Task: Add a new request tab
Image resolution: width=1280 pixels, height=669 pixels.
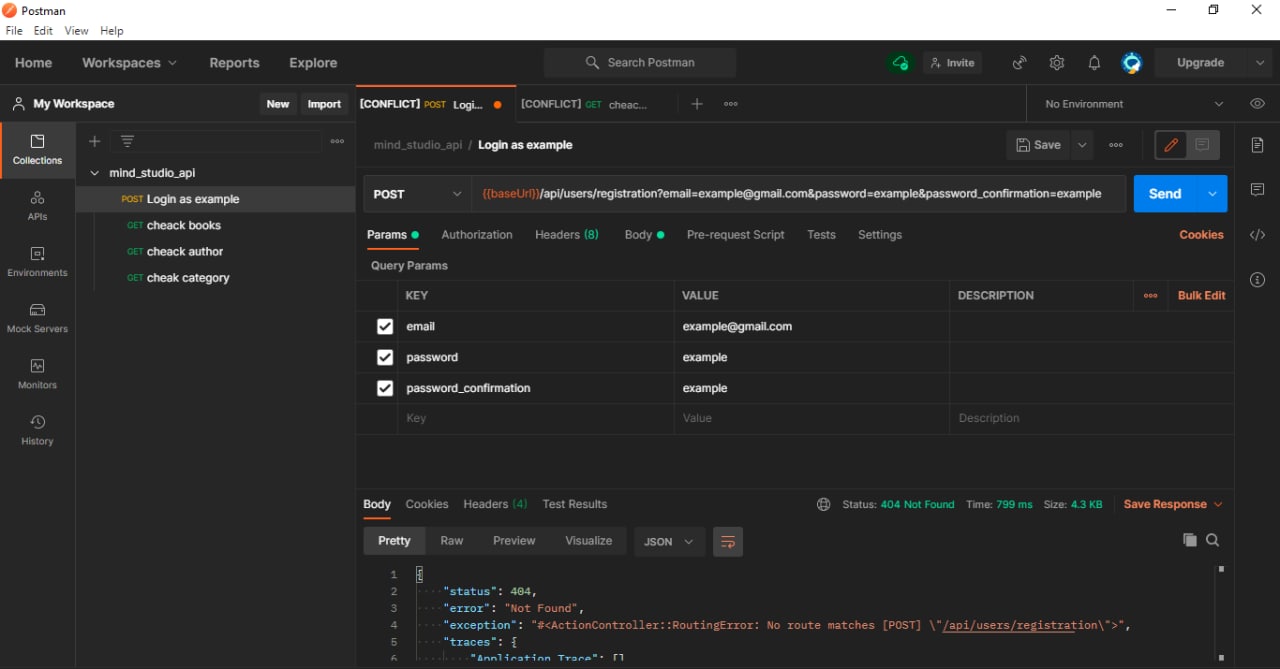Action: (697, 104)
